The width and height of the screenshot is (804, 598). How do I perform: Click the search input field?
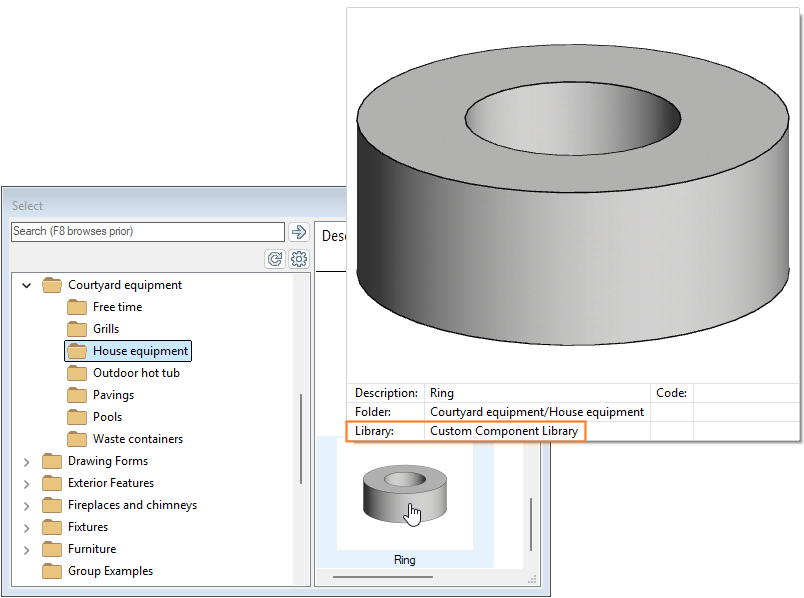click(147, 232)
